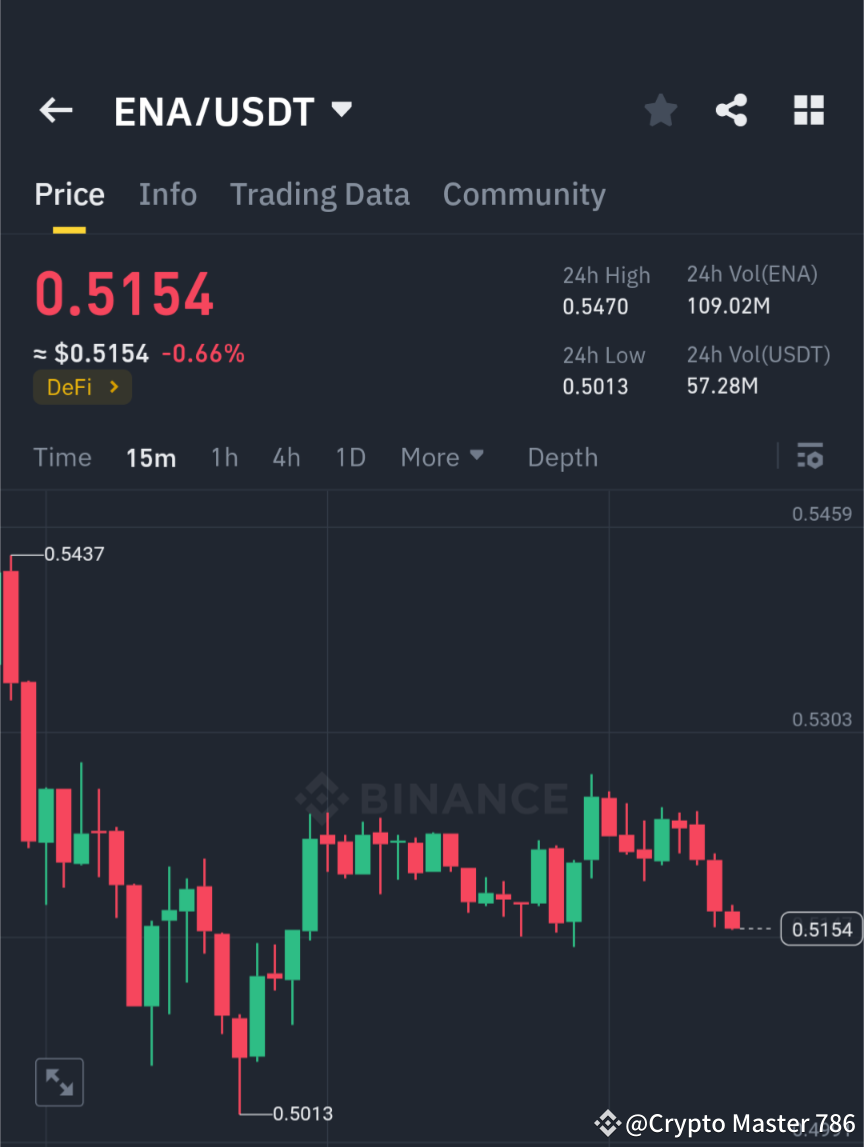Expand chart to fullscreen mode
The image size is (864, 1147).
pyautogui.click(x=59, y=1081)
